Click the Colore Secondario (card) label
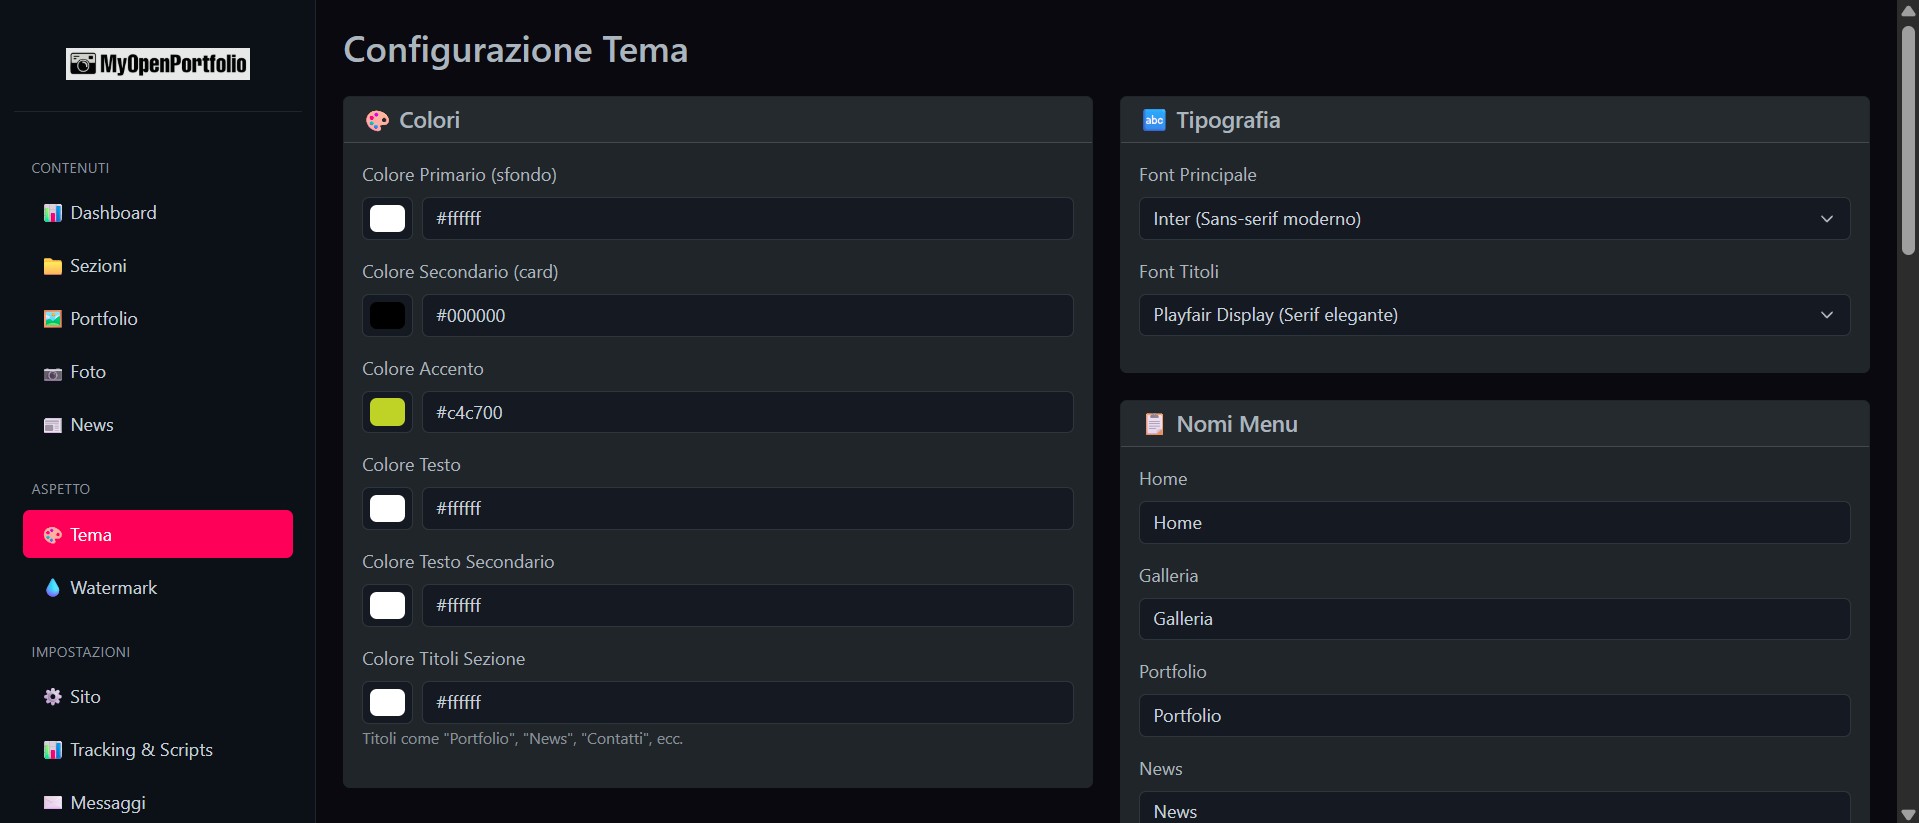Screen dimensions: 1919x823 (x=460, y=272)
